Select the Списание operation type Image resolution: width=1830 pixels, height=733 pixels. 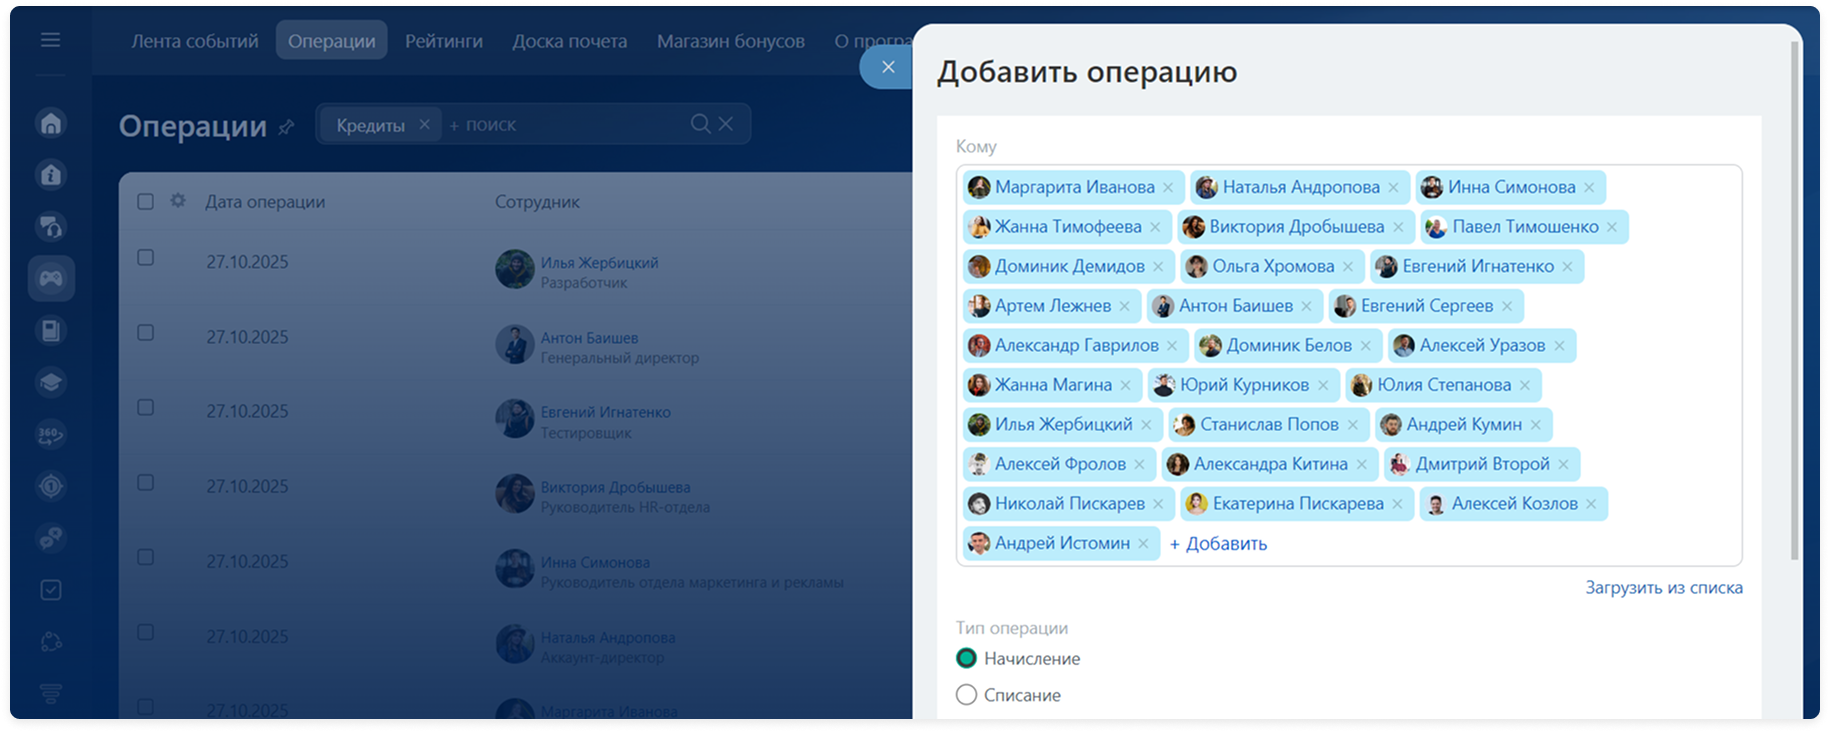point(966,695)
